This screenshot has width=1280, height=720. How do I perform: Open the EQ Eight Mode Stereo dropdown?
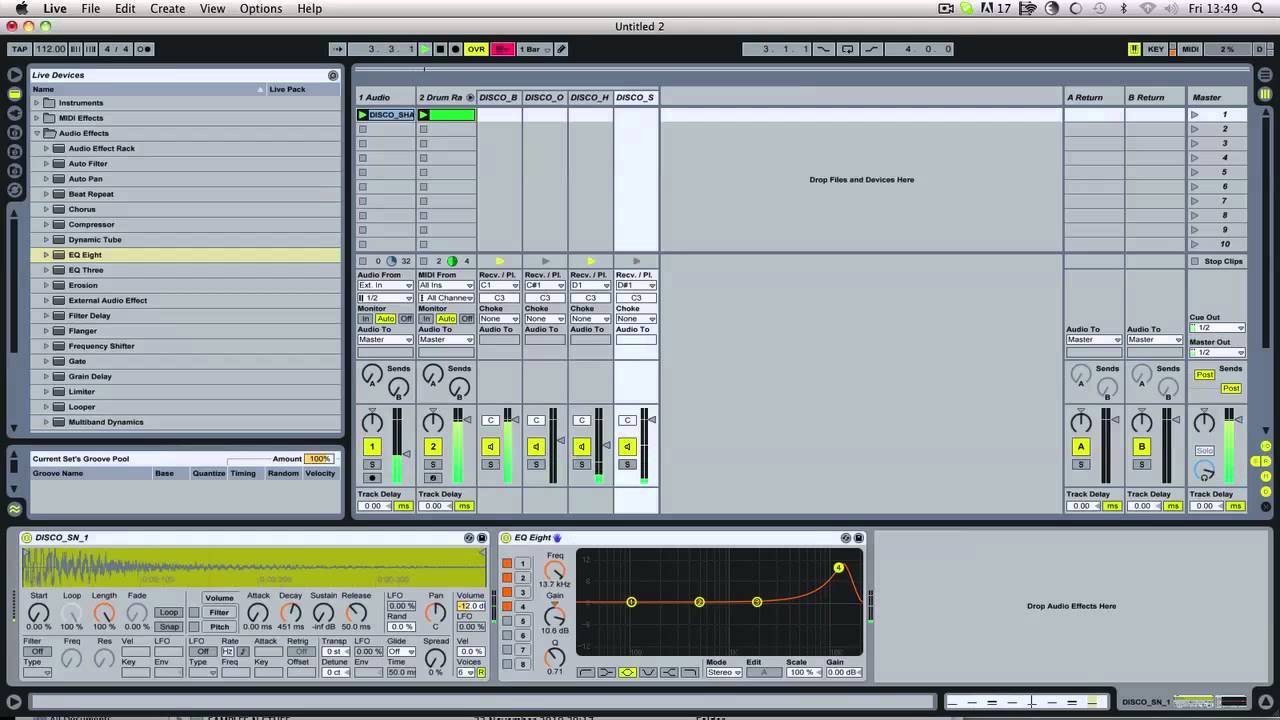pos(724,673)
